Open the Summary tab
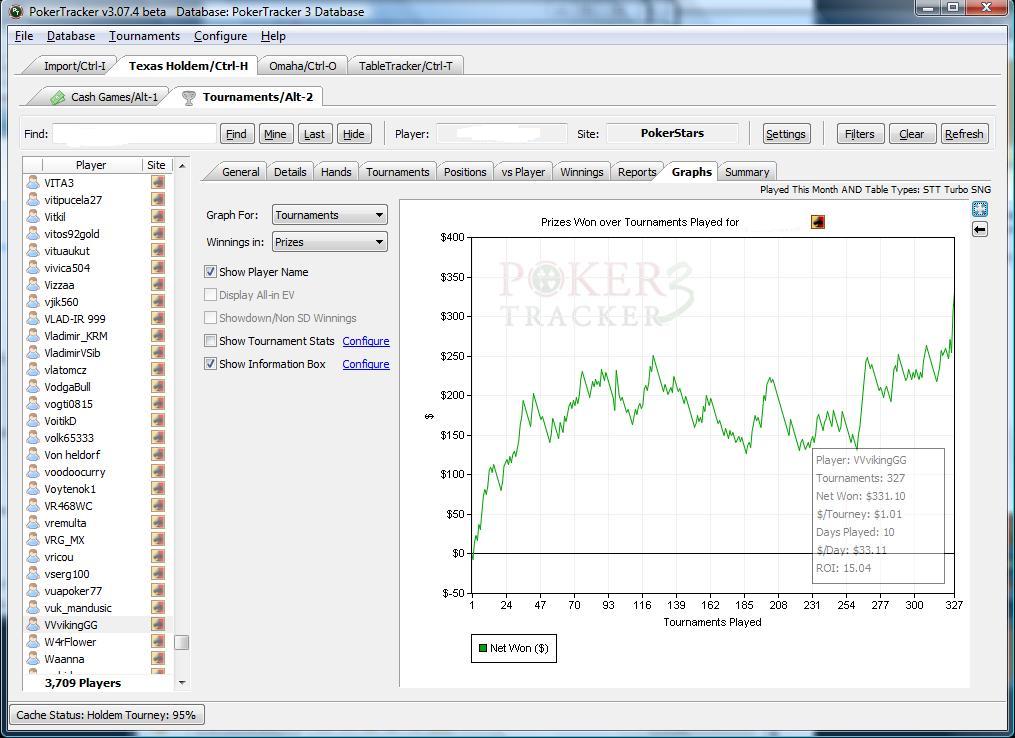Viewport: 1015px width, 738px height. (747, 172)
